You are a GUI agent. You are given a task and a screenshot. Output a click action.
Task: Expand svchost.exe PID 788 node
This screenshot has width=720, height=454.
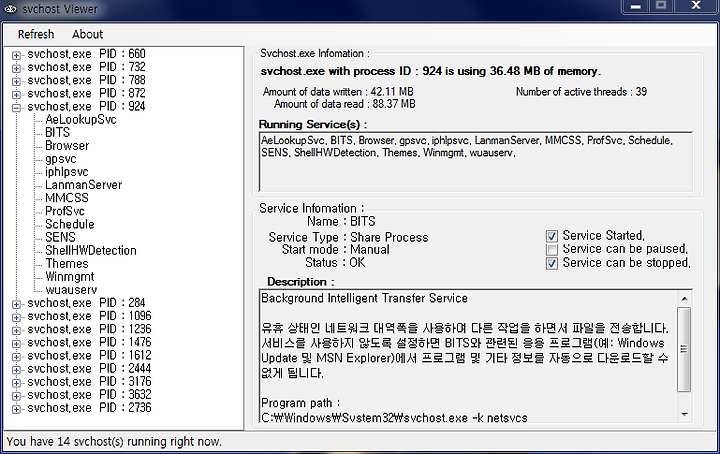[17, 81]
